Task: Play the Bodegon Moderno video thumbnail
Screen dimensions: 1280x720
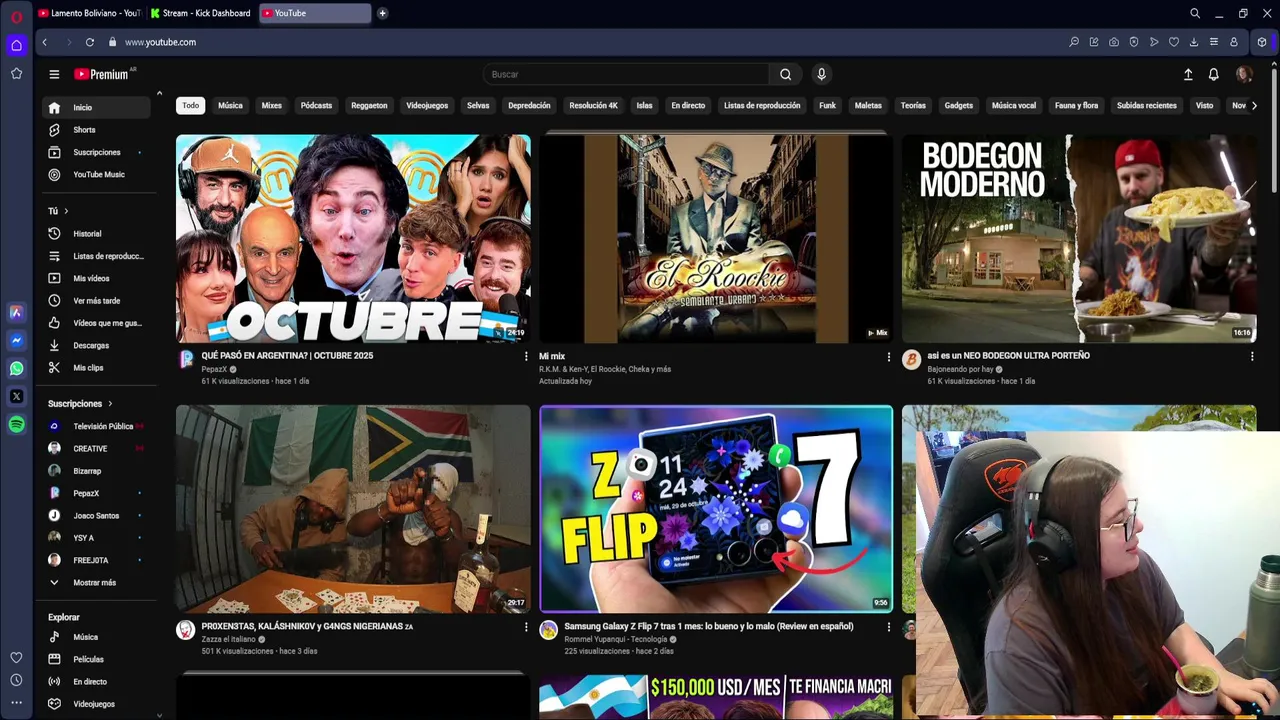Action: click(x=1079, y=239)
